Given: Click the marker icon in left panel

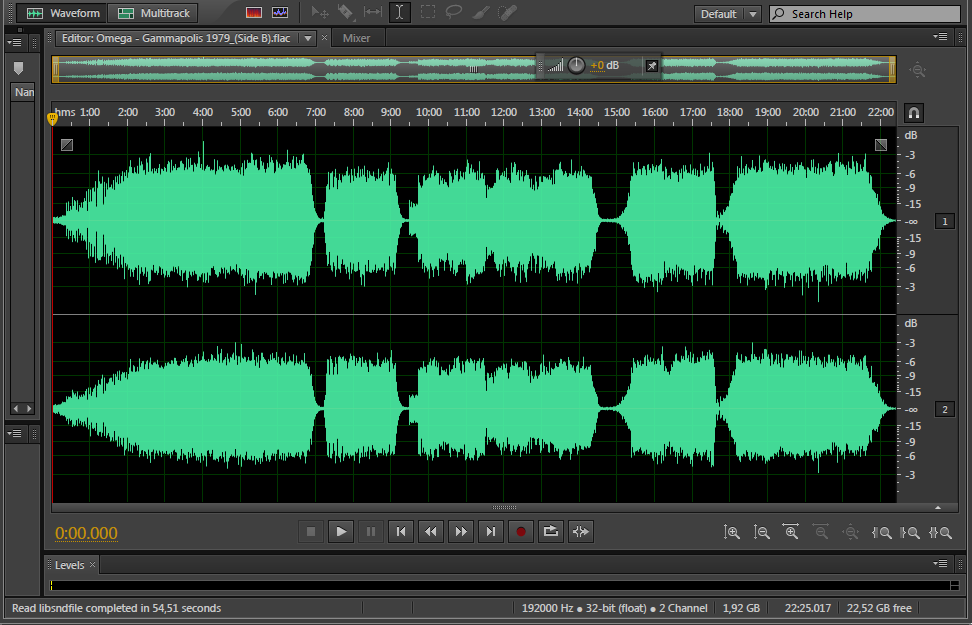Looking at the screenshot, I should [19, 68].
